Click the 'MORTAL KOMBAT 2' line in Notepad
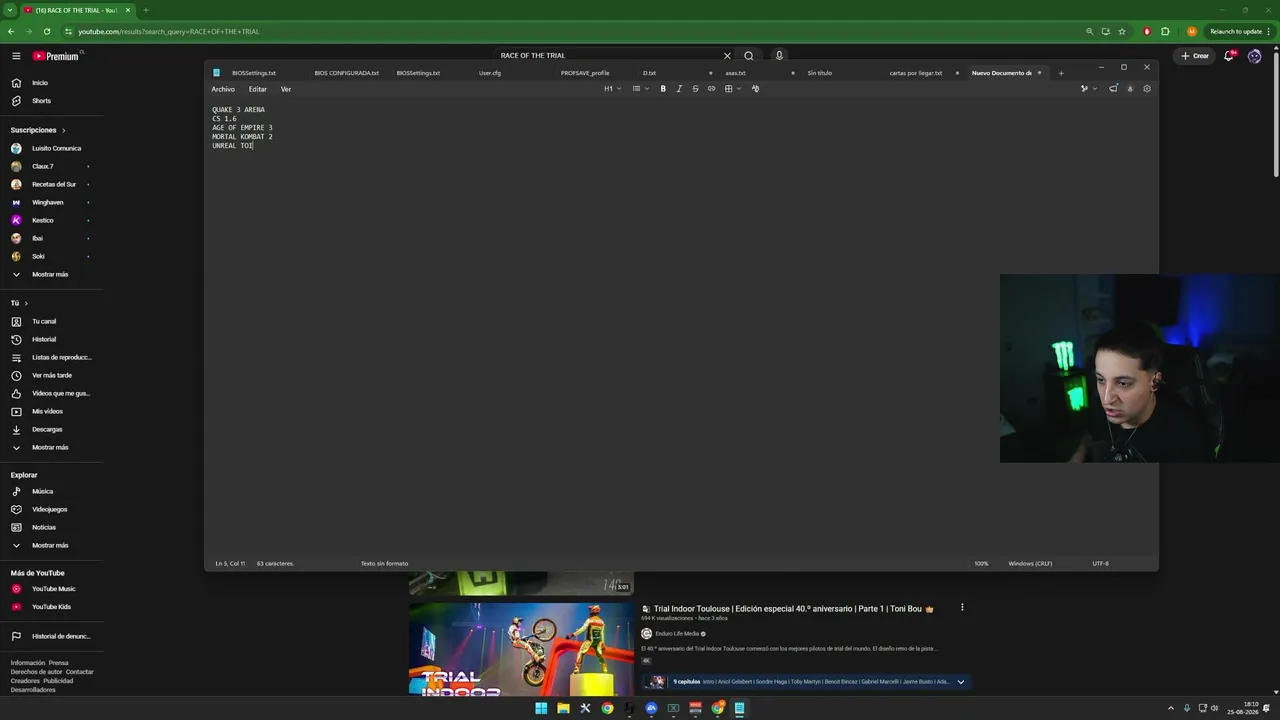Image resolution: width=1280 pixels, height=720 pixels. point(242,137)
